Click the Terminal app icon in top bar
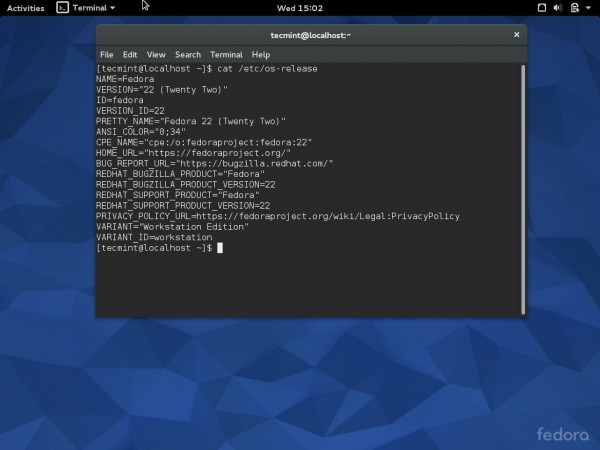 tap(61, 7)
